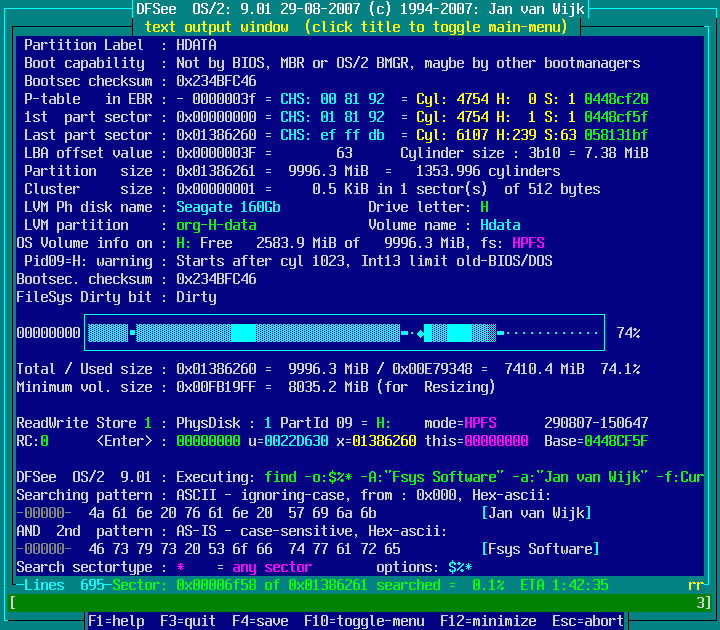Click the DFSee OS/2 9.01 title bar text
The height and width of the screenshot is (630, 720).
[360, 9]
